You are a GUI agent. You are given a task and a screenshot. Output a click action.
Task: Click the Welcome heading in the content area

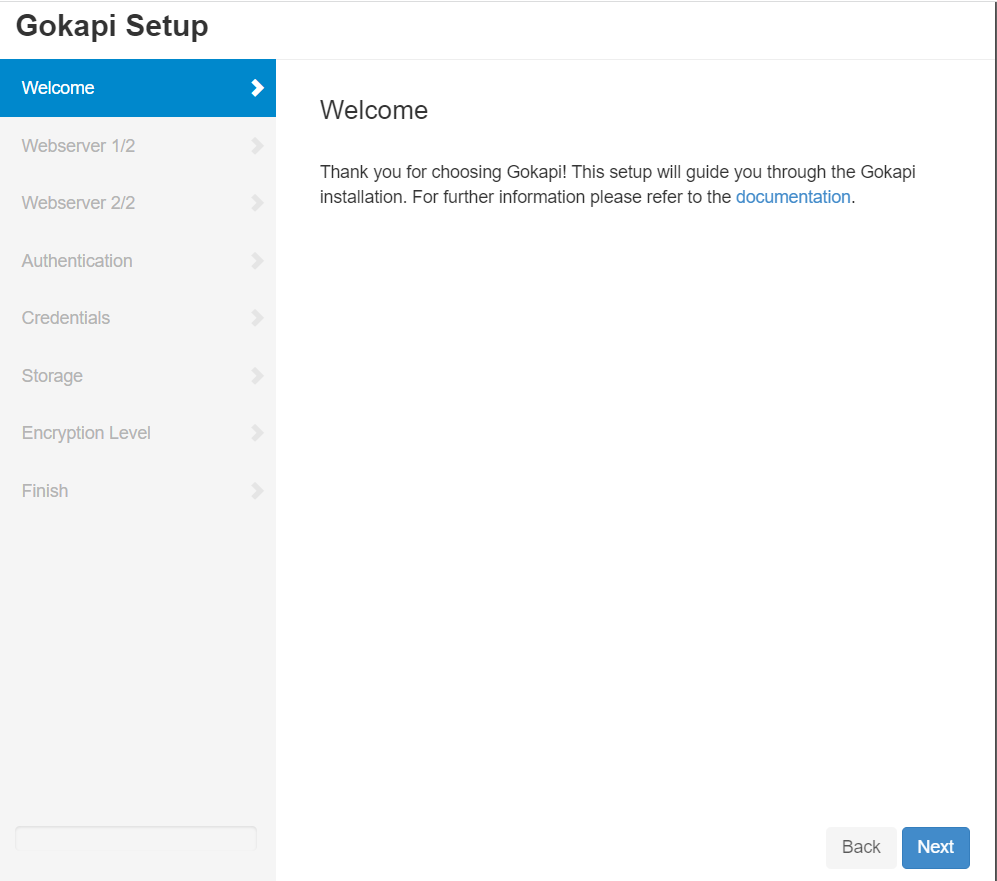pyautogui.click(x=374, y=111)
